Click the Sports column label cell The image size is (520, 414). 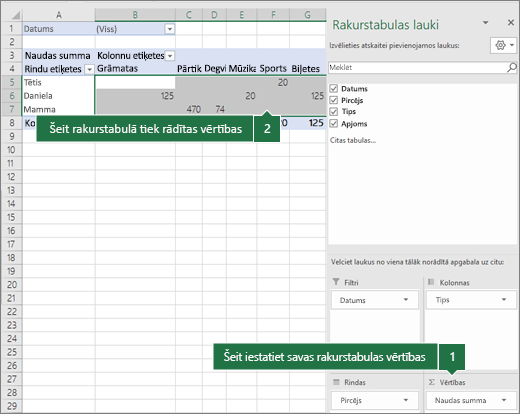click(273, 69)
